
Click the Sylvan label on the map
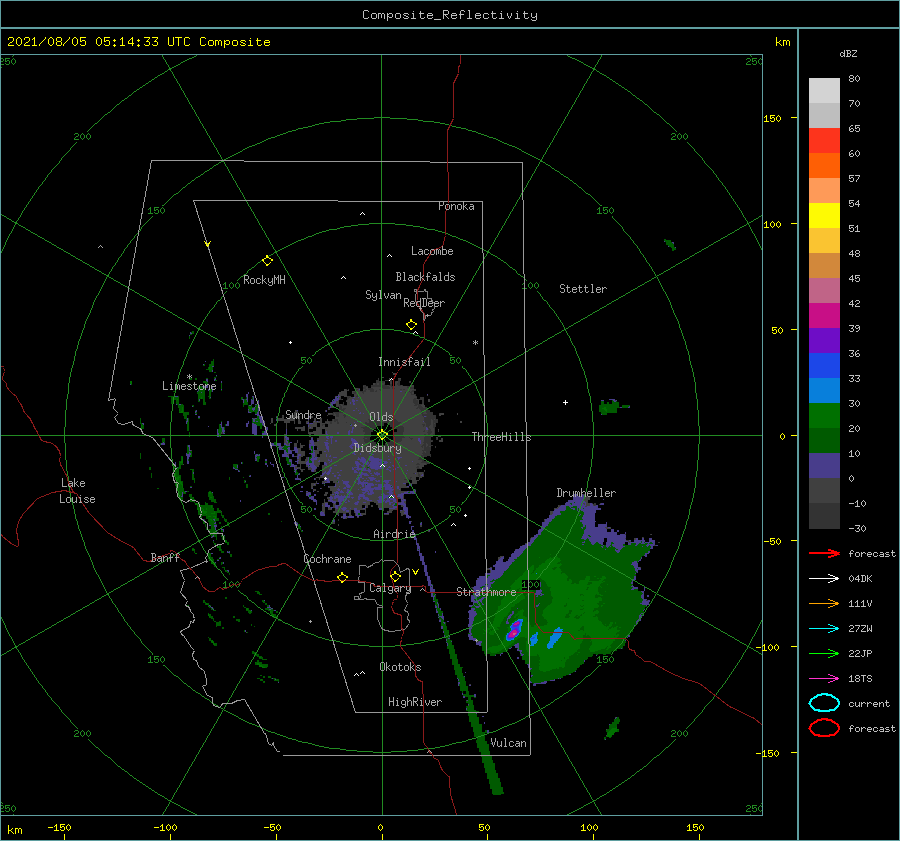coord(383,295)
